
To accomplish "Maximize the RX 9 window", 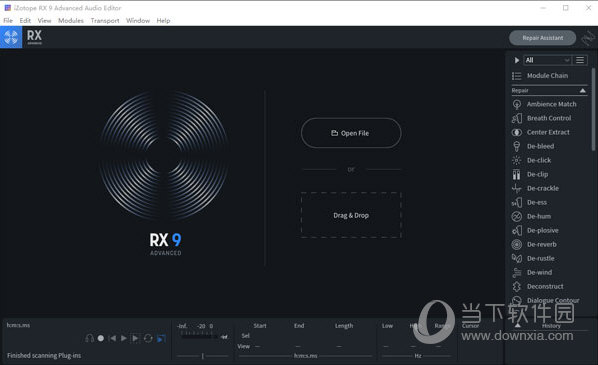I will (x=566, y=8).
